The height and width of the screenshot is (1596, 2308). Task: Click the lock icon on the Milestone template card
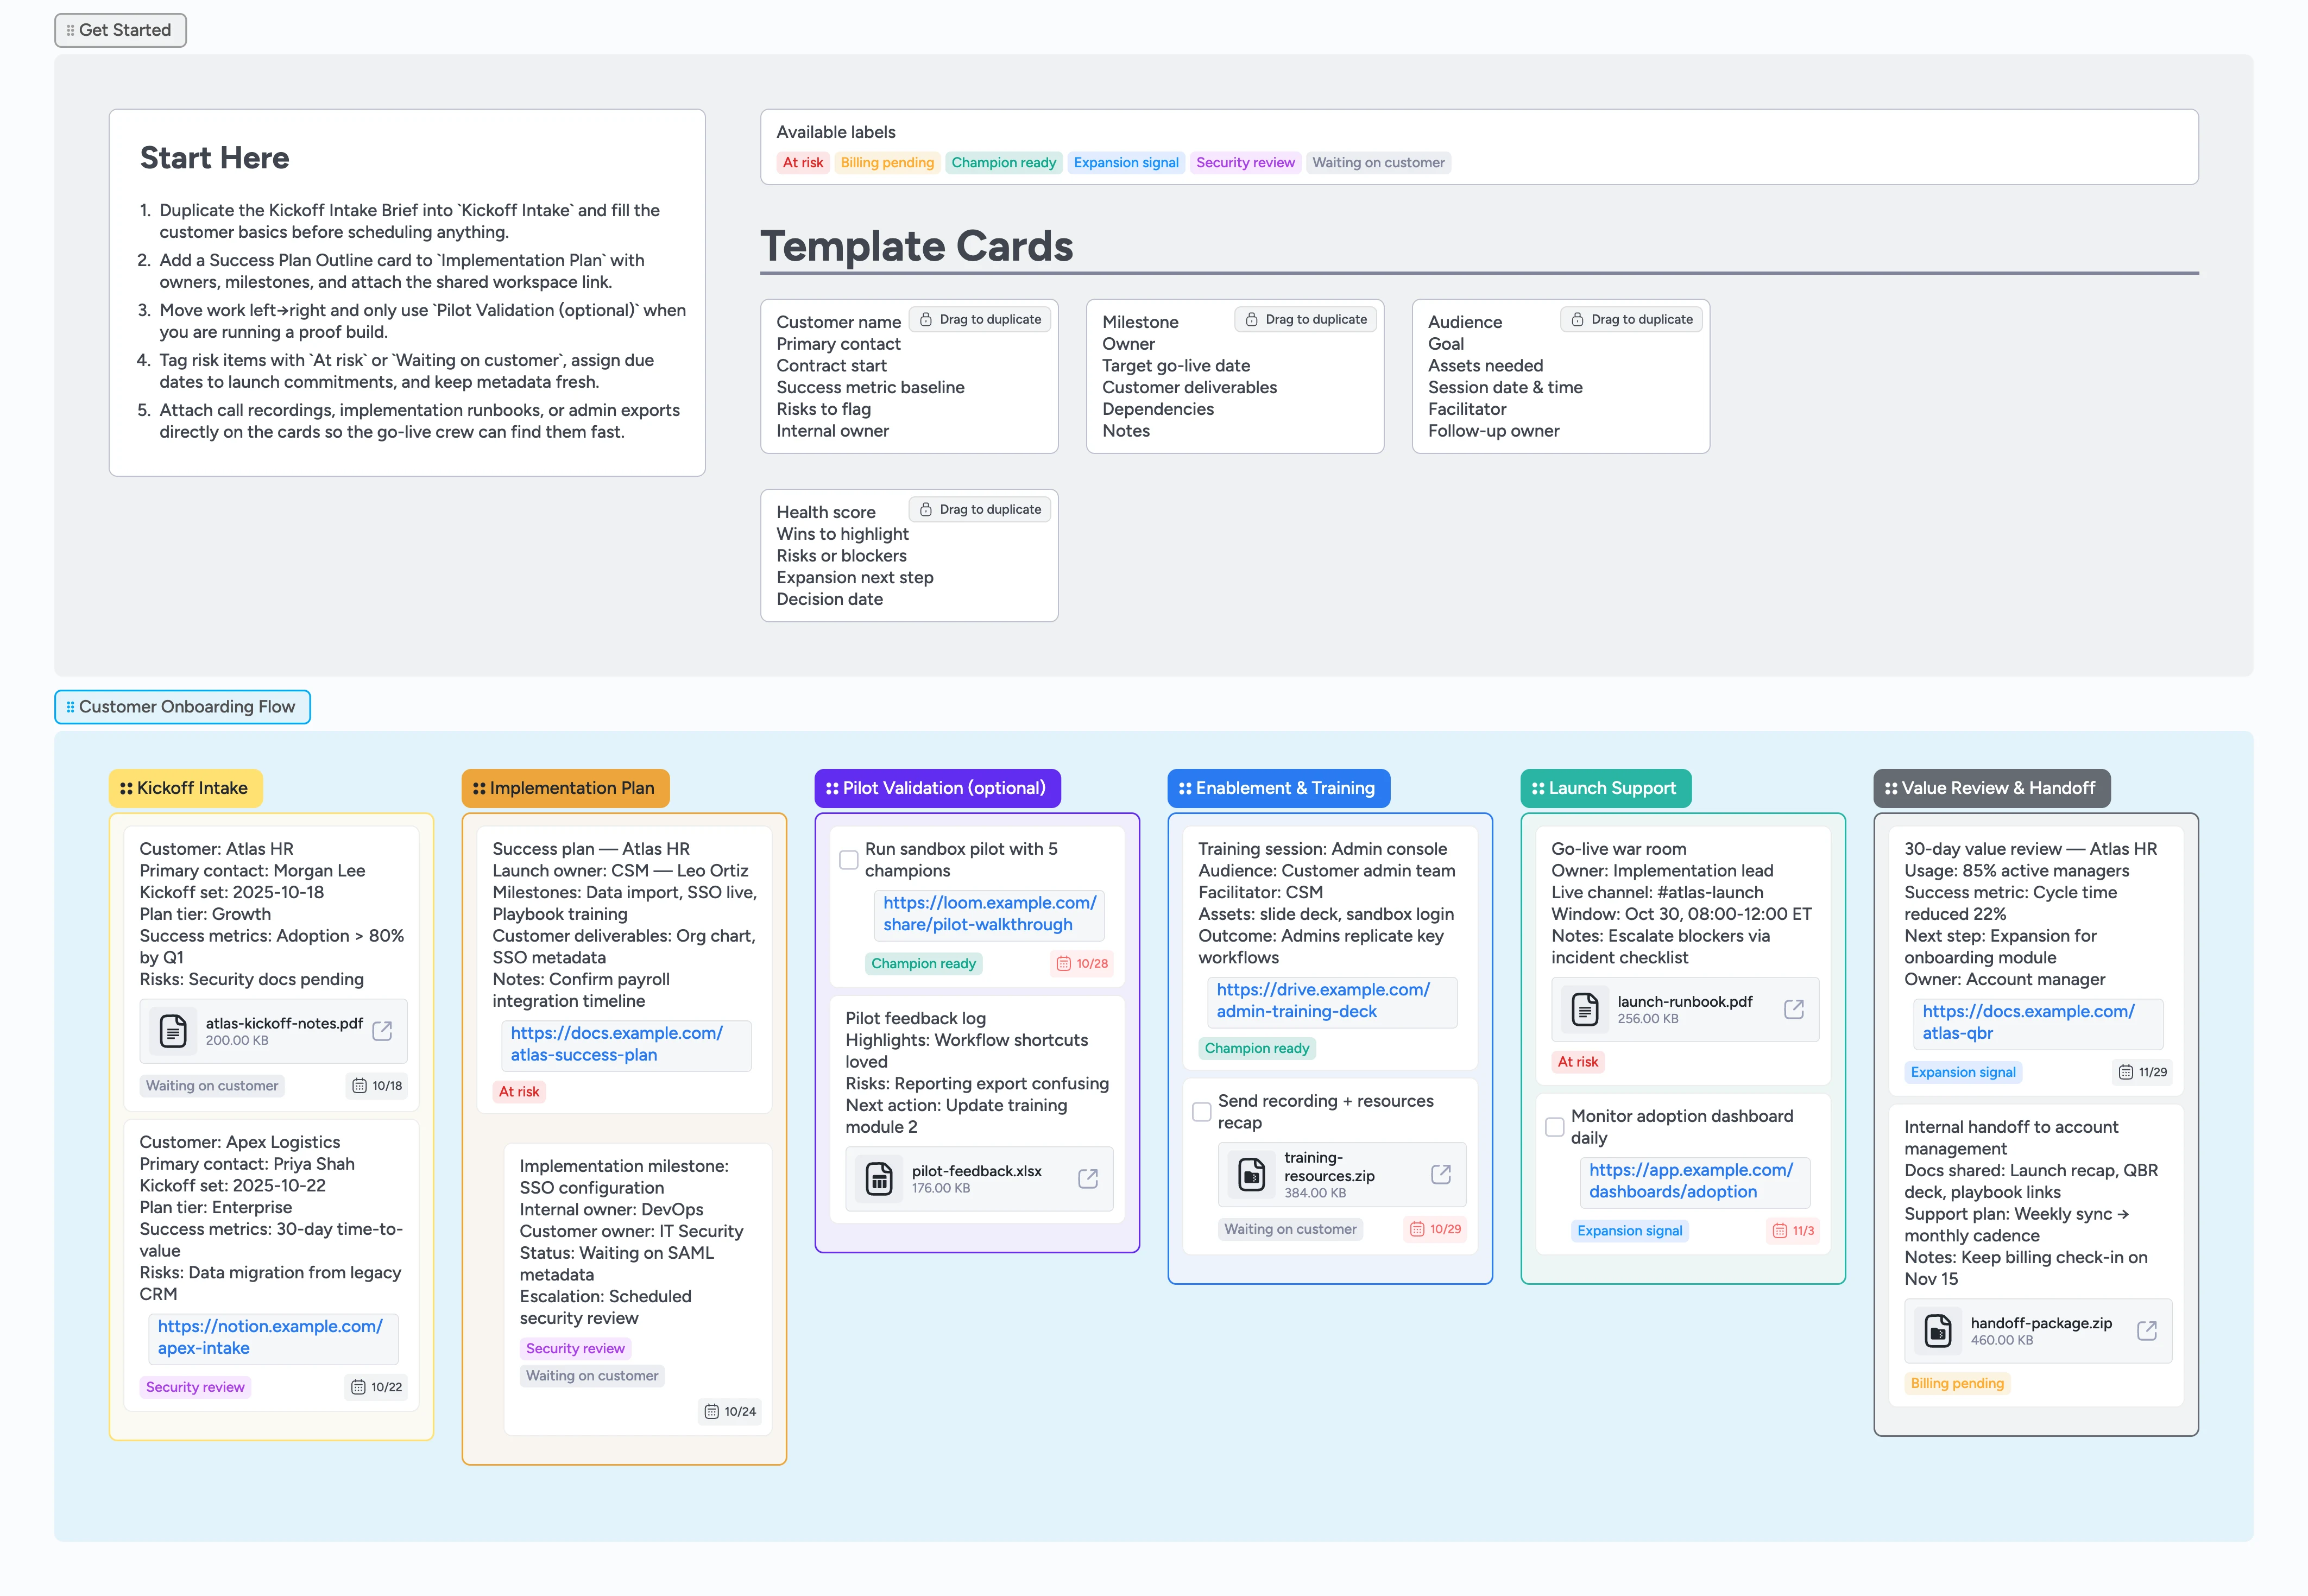(x=1251, y=319)
